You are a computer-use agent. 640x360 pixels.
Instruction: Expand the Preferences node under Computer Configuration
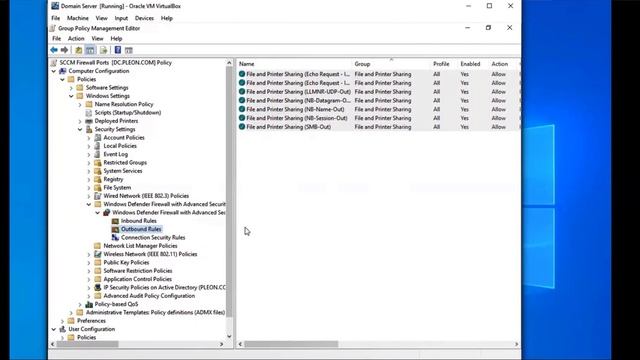[63, 321]
